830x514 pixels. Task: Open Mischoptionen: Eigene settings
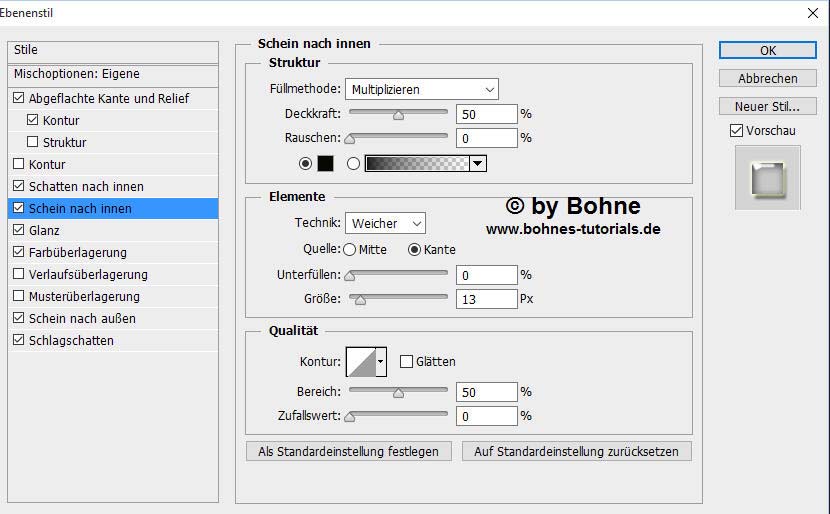[77, 74]
